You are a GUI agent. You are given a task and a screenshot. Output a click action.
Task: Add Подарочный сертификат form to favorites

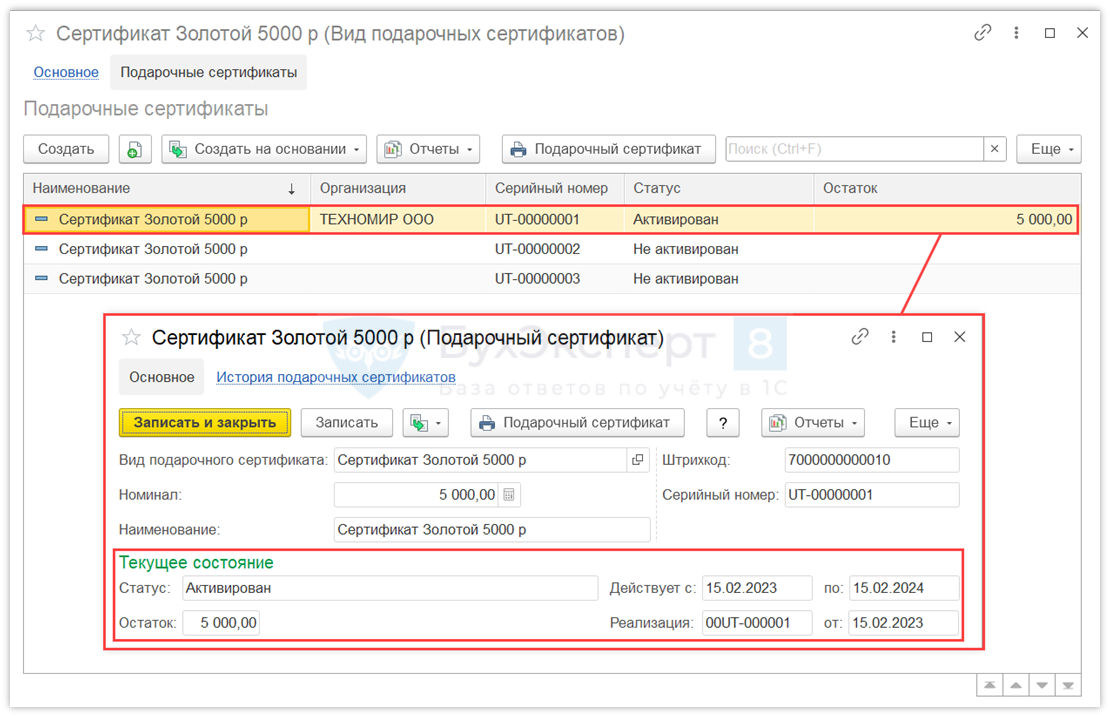131,338
